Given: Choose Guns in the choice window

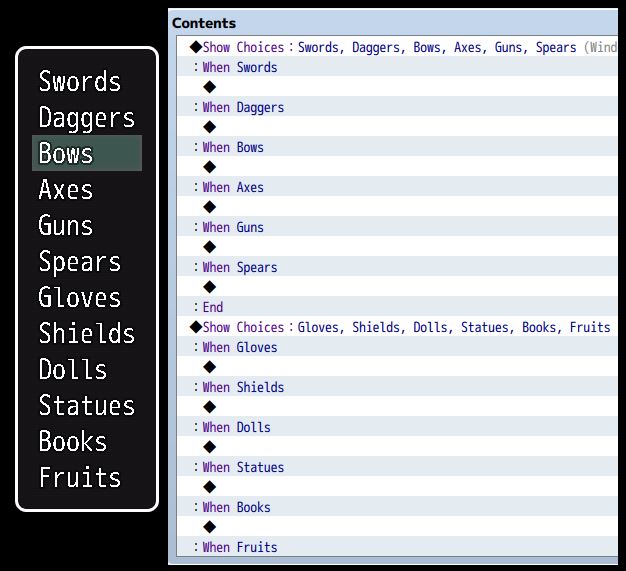Looking at the screenshot, I should [87, 225].
